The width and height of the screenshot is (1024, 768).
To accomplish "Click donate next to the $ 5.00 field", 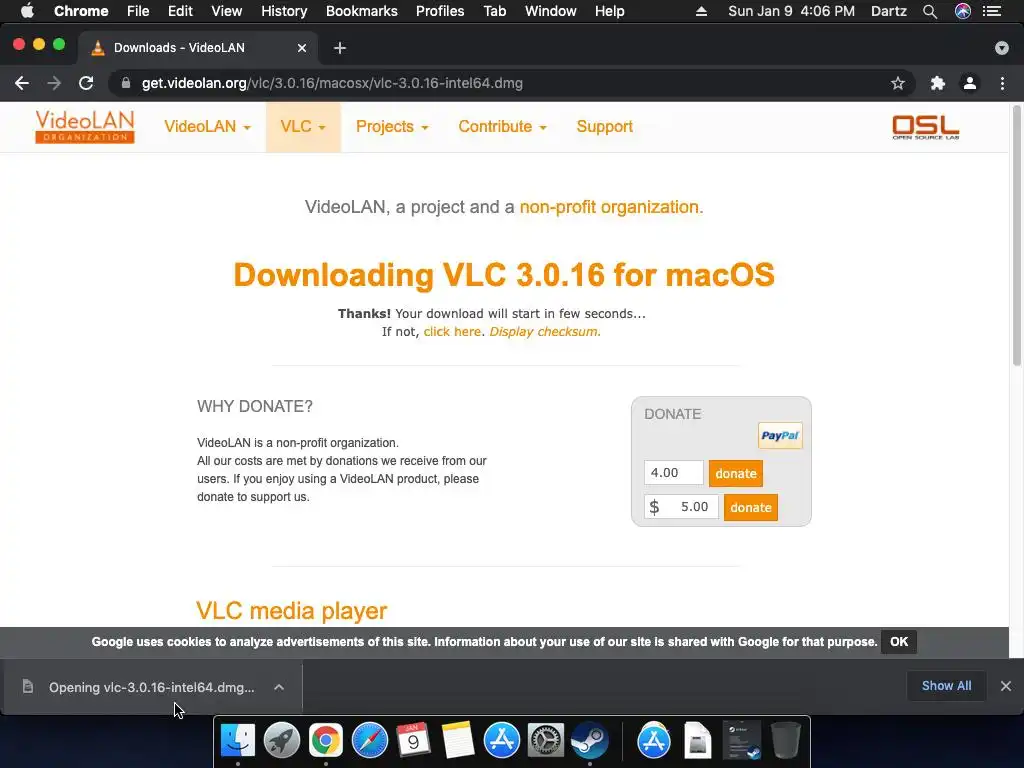I will point(751,507).
